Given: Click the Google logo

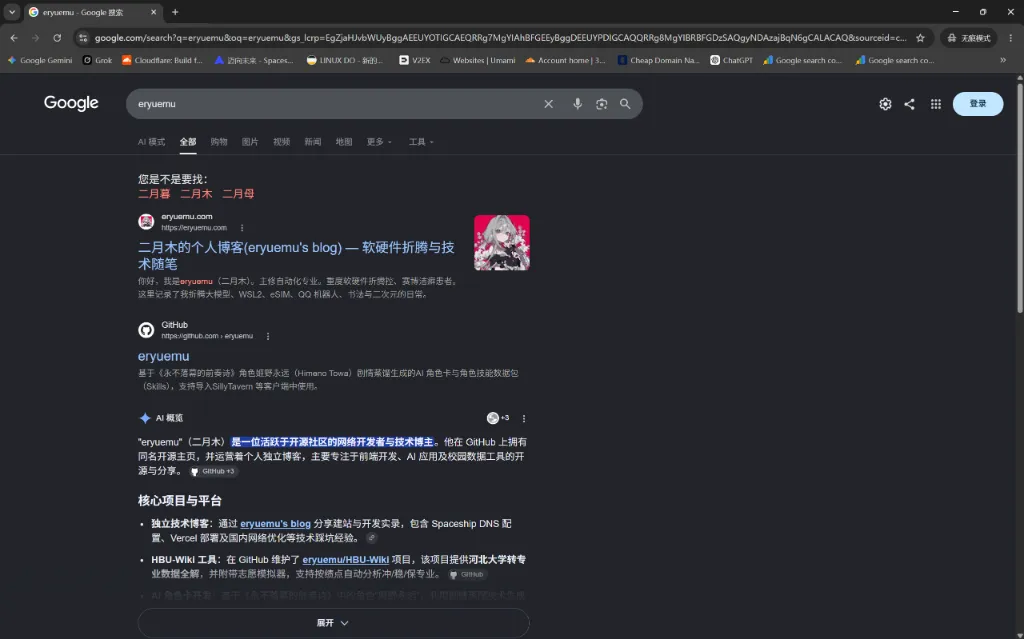Looking at the screenshot, I should [71, 103].
